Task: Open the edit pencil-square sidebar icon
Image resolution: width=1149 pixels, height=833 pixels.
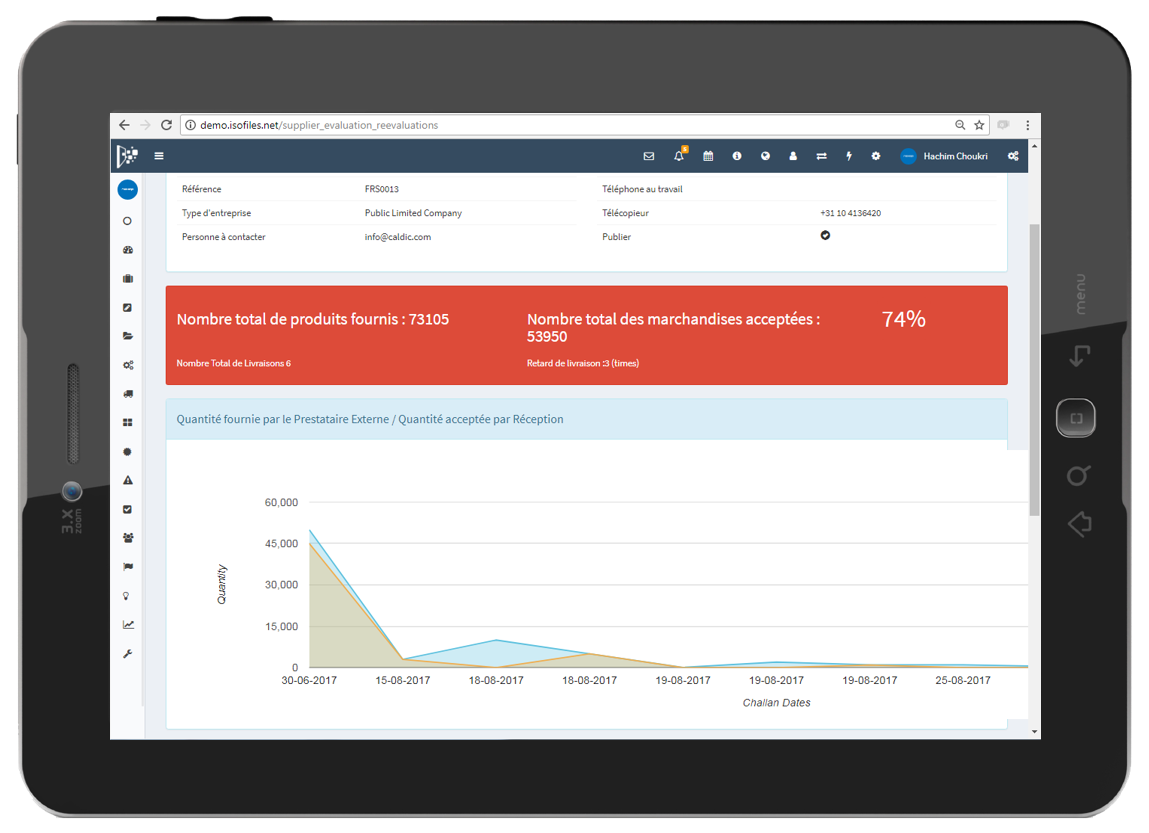Action: click(128, 308)
